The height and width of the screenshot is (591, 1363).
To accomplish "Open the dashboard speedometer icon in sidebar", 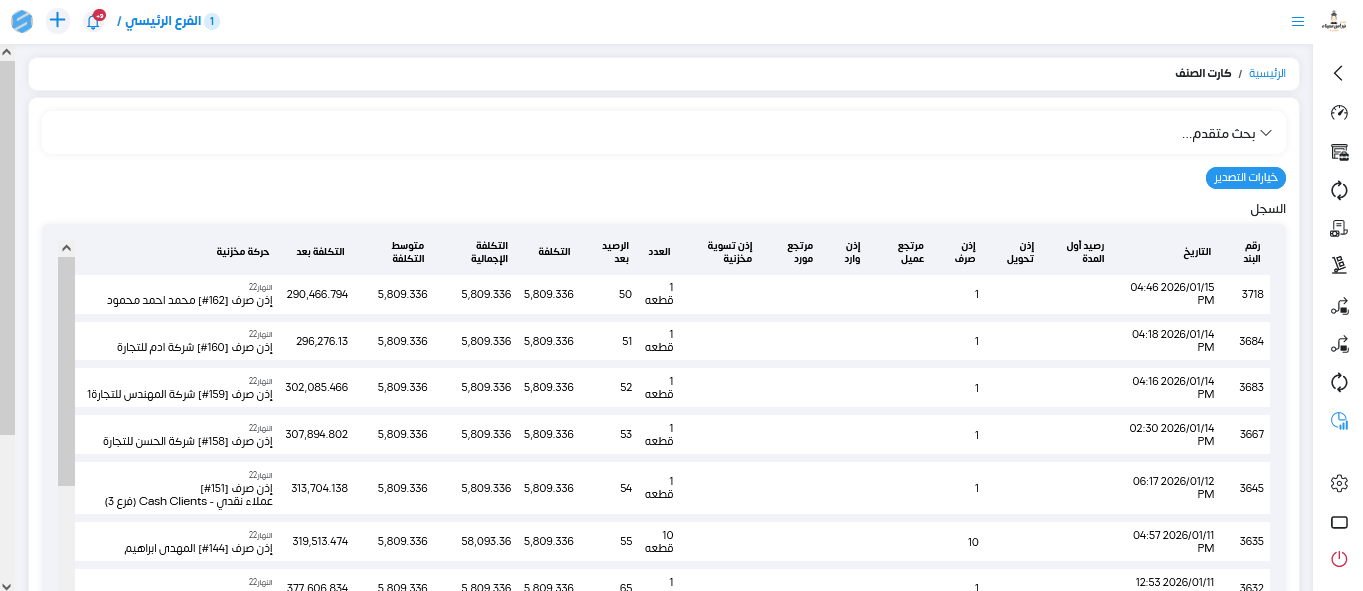I will click(x=1339, y=113).
